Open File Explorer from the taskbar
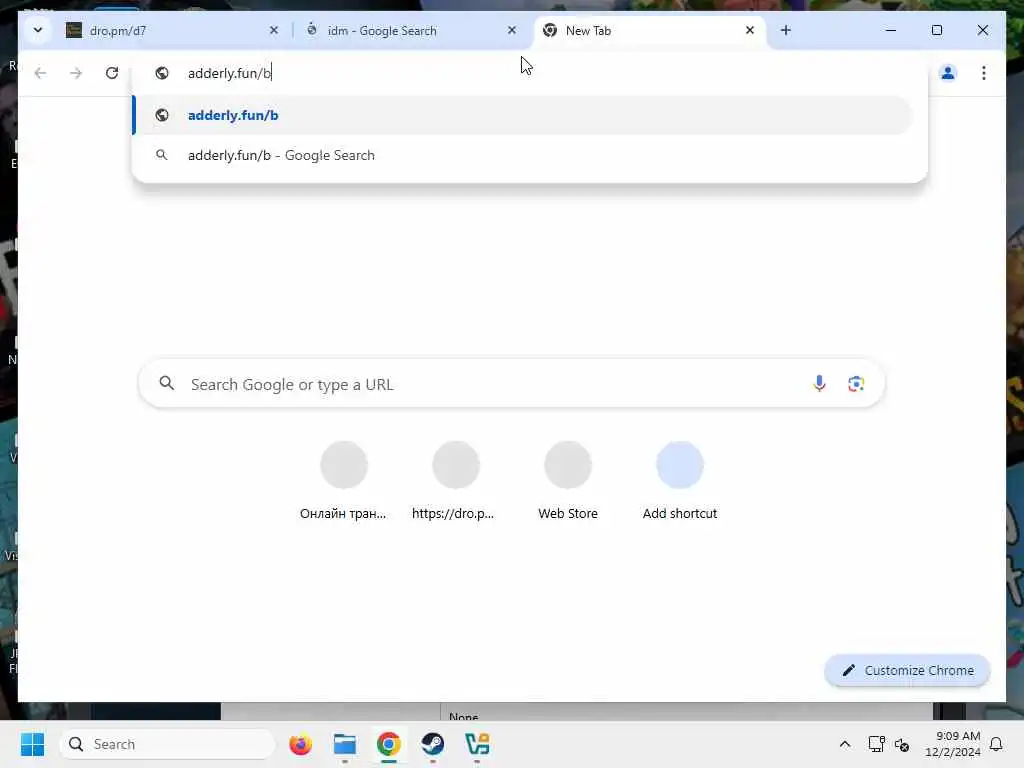Image resolution: width=1024 pixels, height=768 pixels. point(345,744)
